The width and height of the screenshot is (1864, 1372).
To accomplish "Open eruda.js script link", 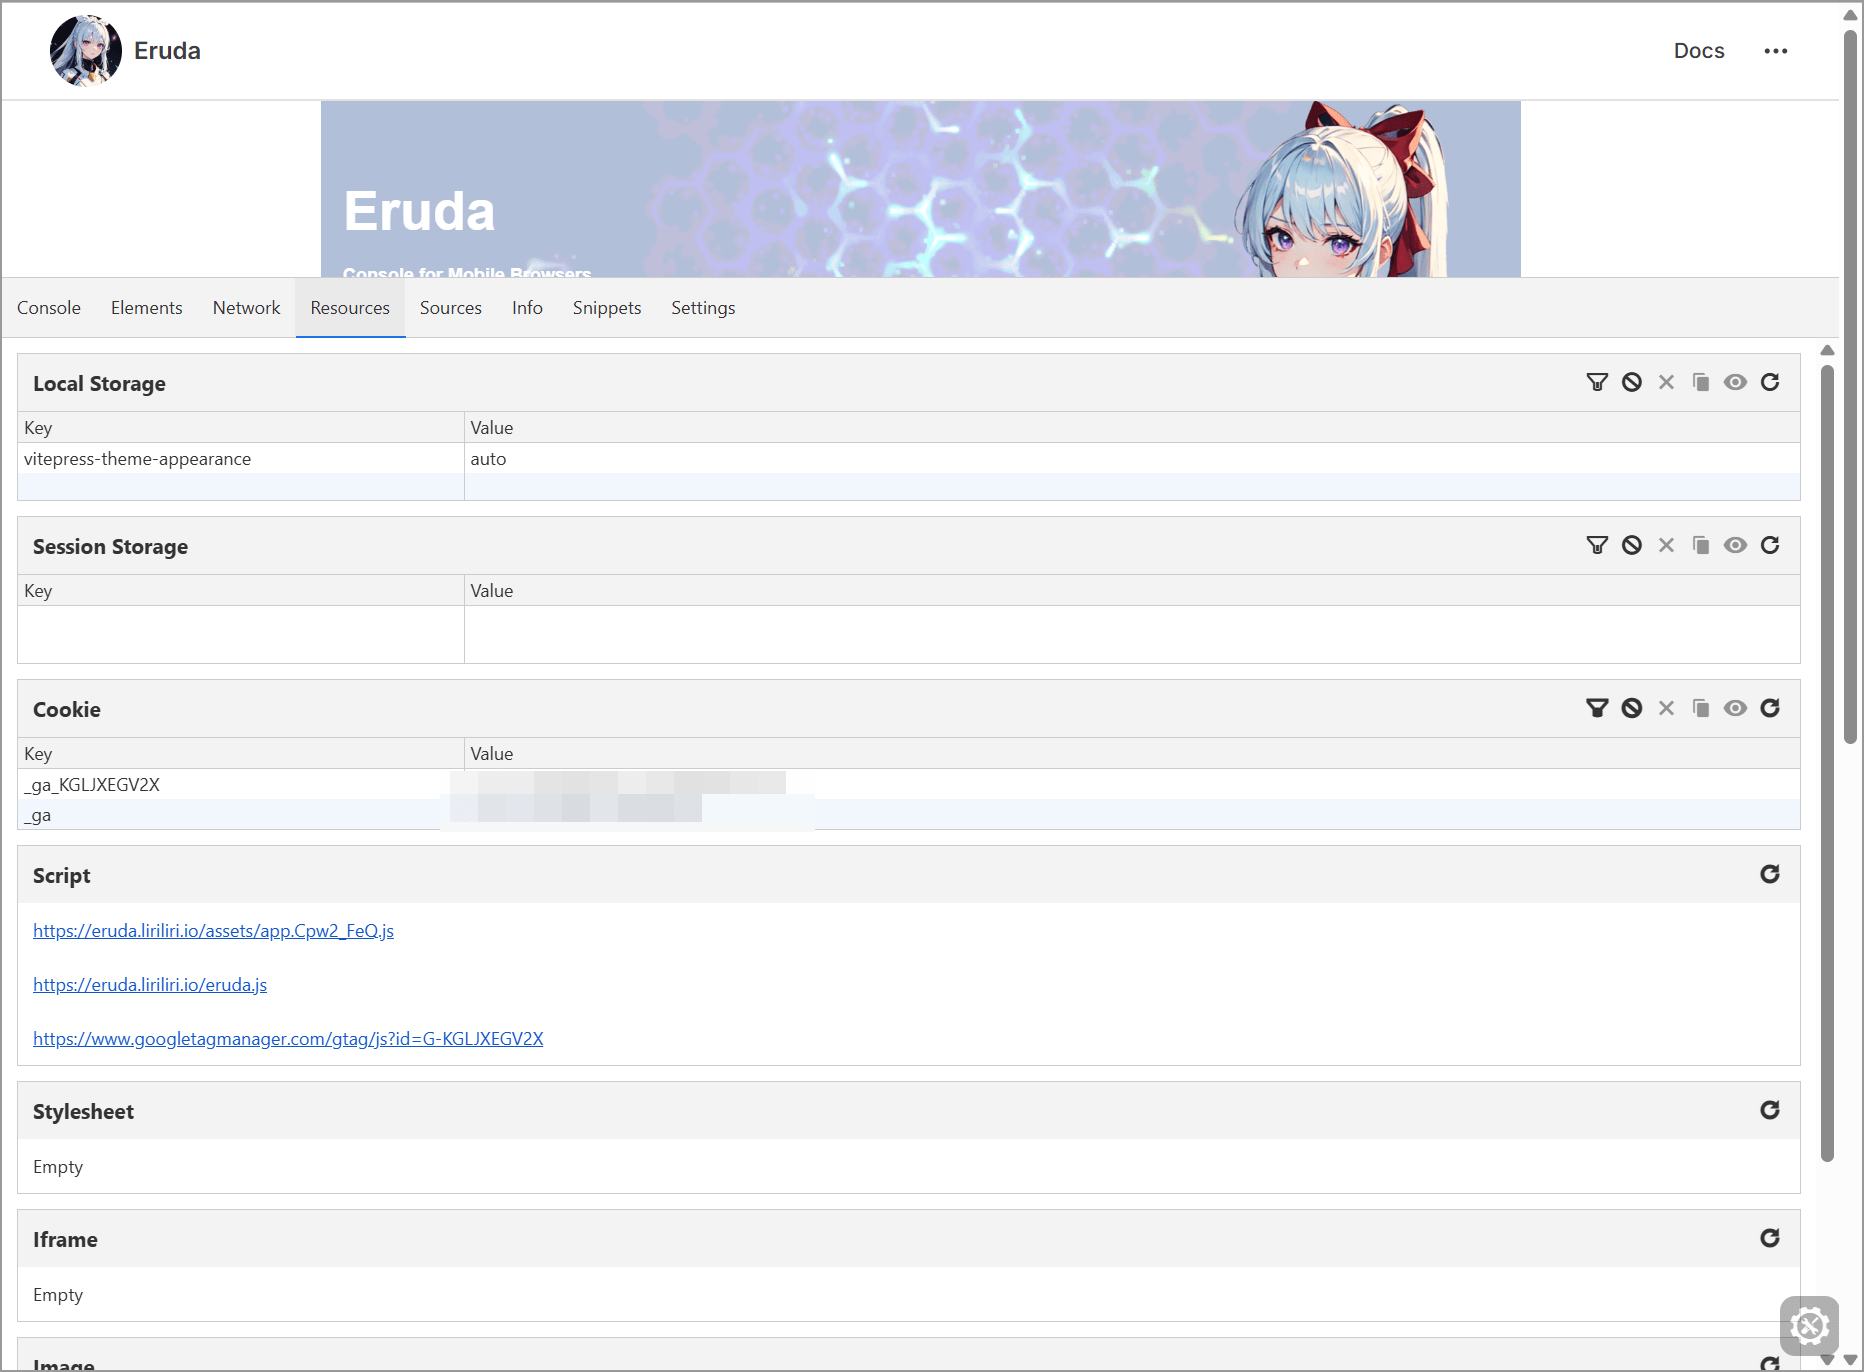I will coord(150,985).
